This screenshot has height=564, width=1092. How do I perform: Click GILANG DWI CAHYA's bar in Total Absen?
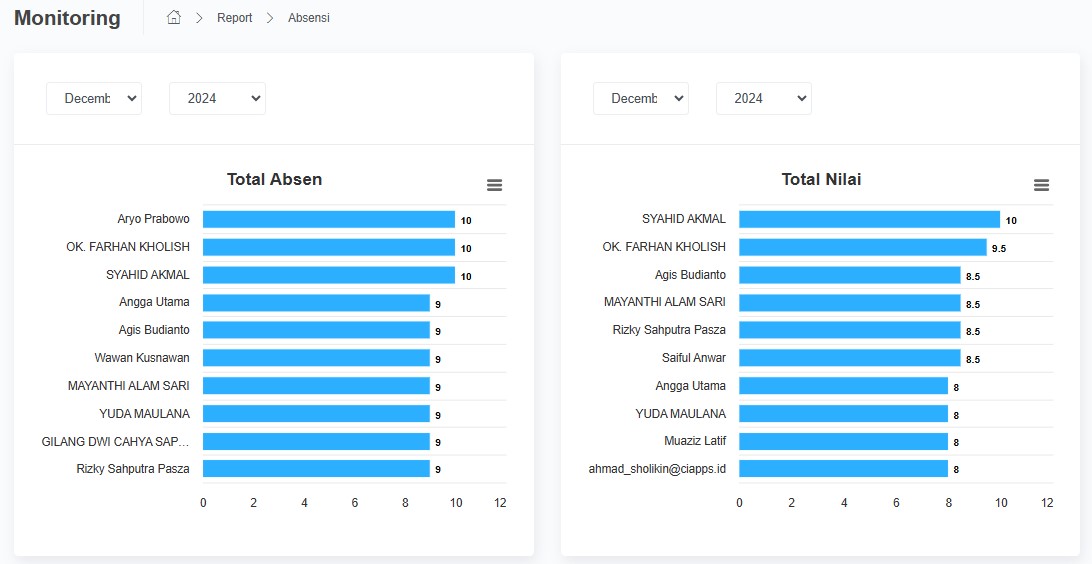coord(315,441)
